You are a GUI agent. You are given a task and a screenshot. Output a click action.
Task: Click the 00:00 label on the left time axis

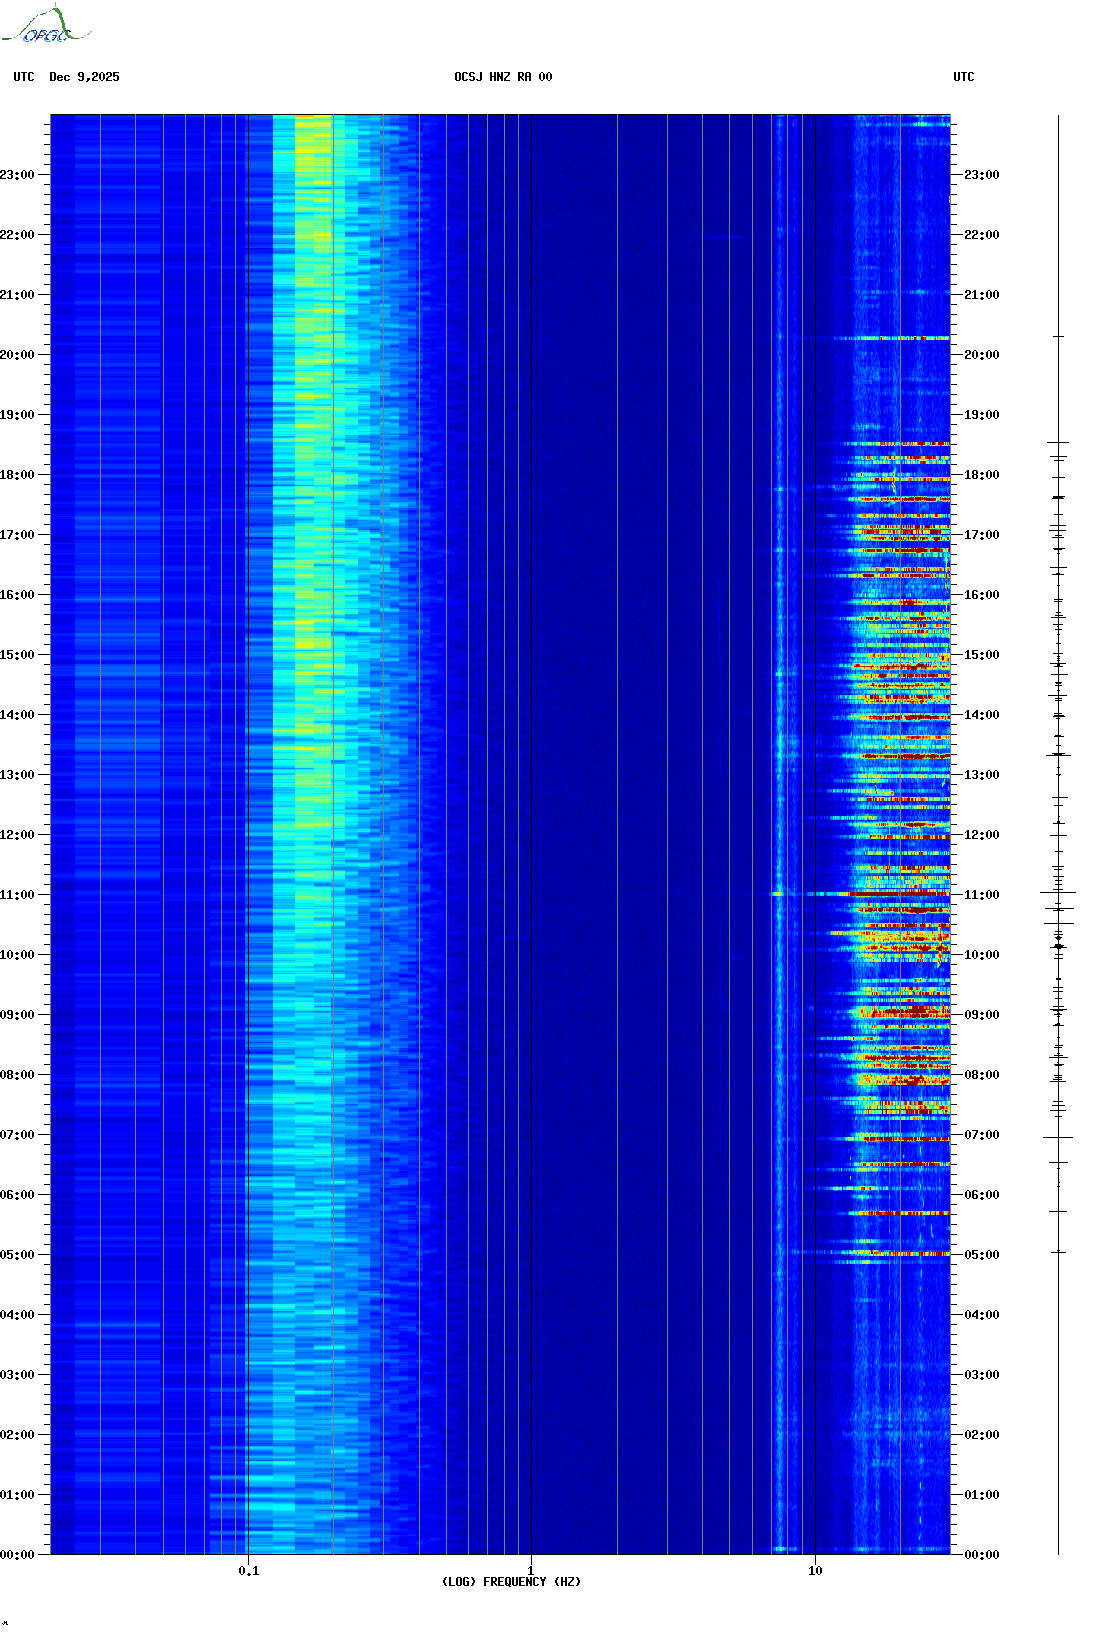tap(17, 1555)
